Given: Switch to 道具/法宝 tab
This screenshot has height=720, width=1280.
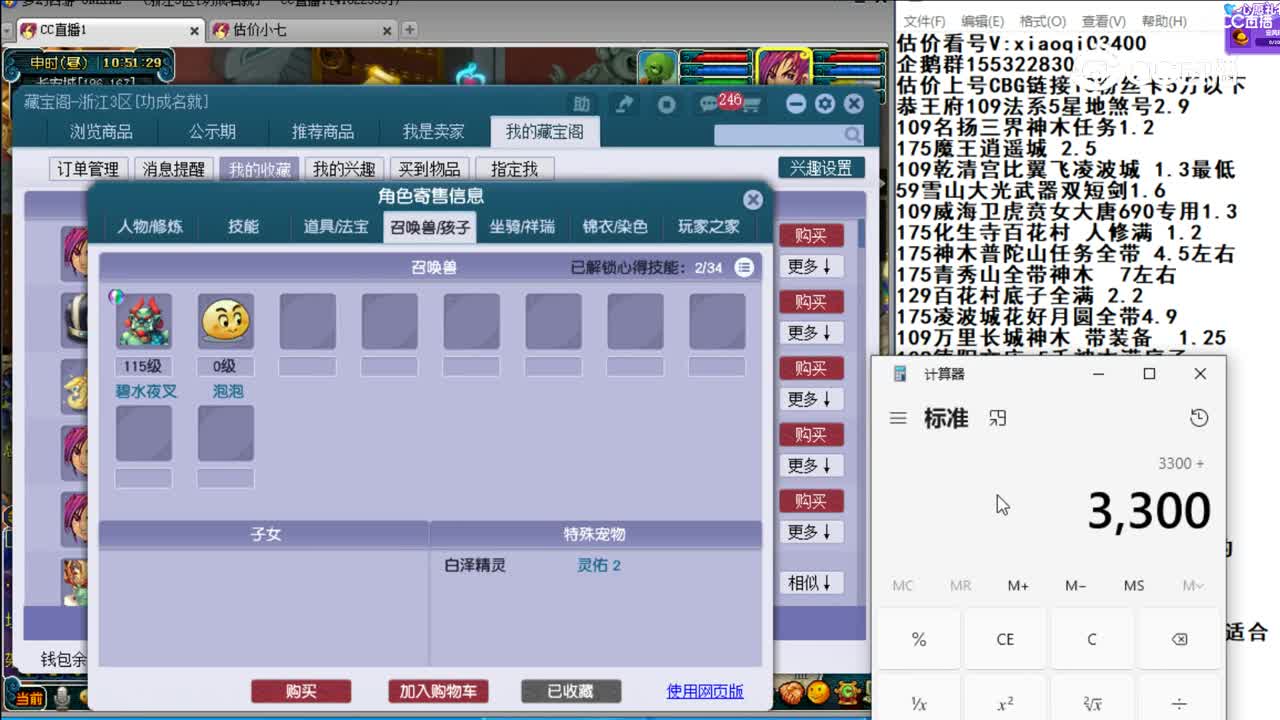Looking at the screenshot, I should [x=336, y=227].
